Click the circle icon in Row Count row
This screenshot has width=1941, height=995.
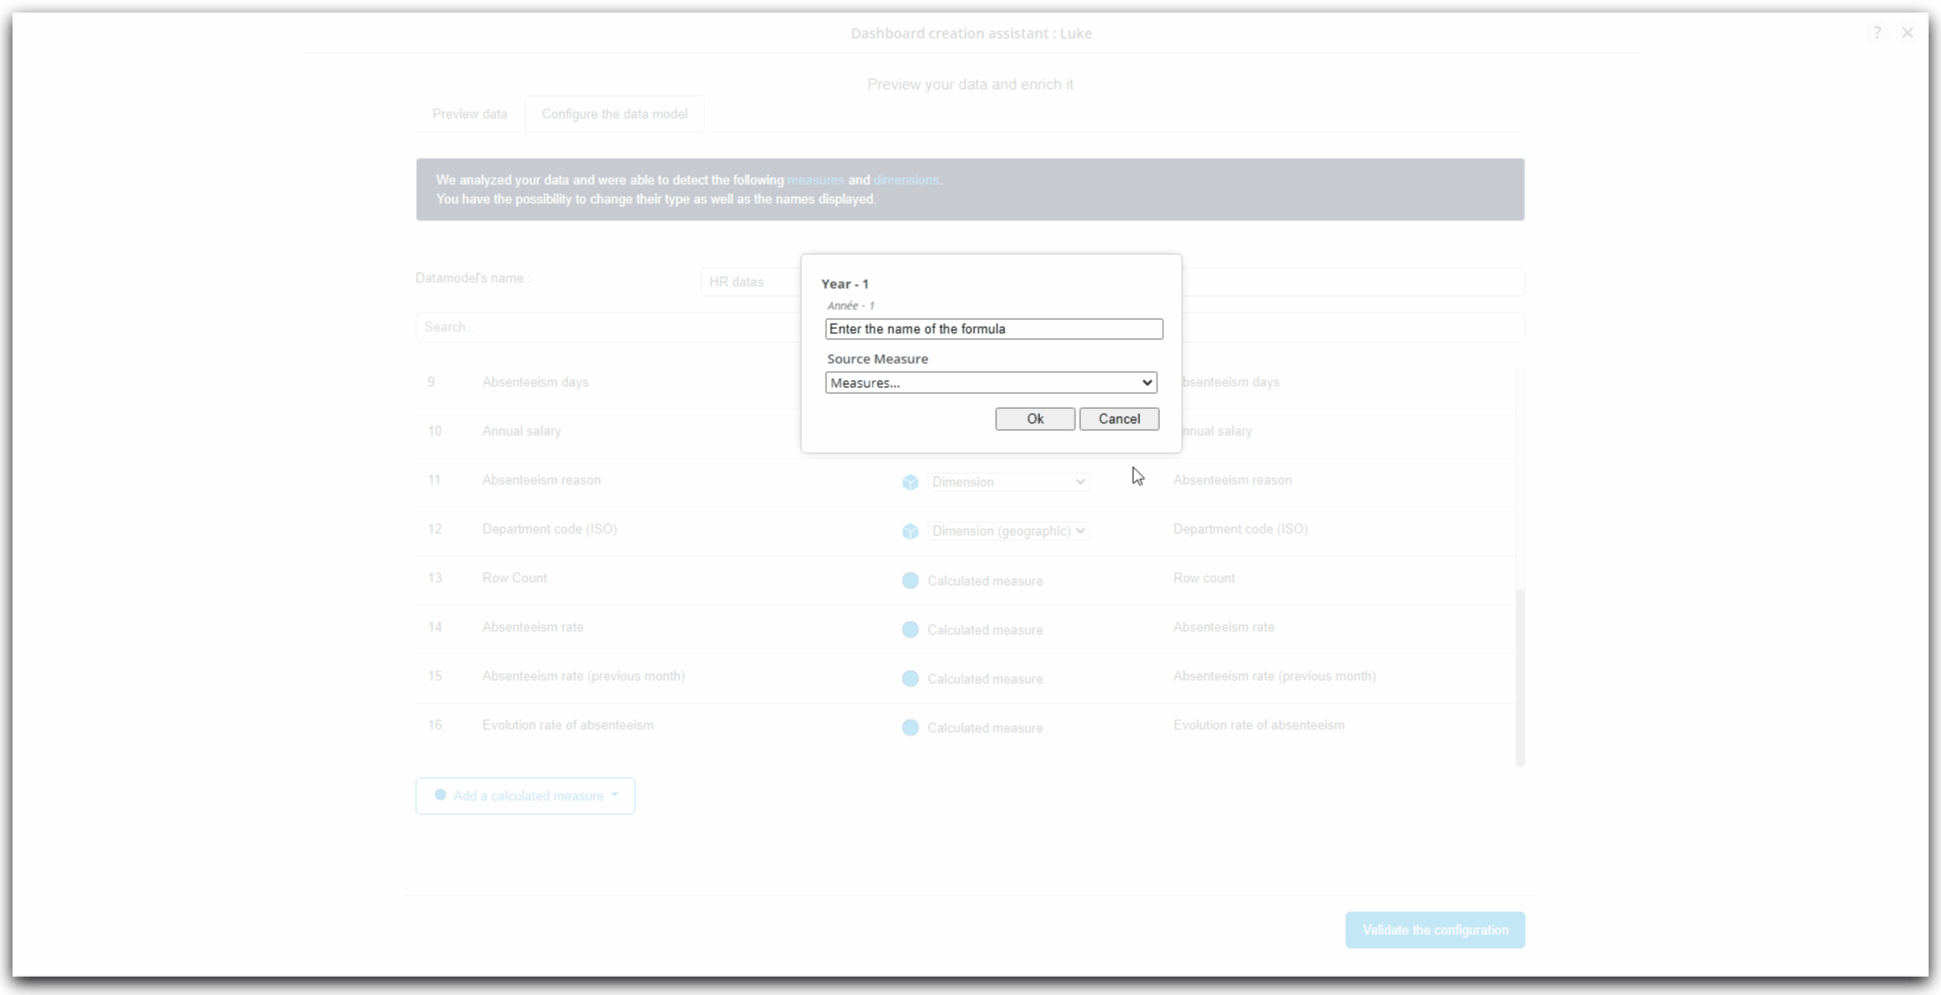[910, 580]
